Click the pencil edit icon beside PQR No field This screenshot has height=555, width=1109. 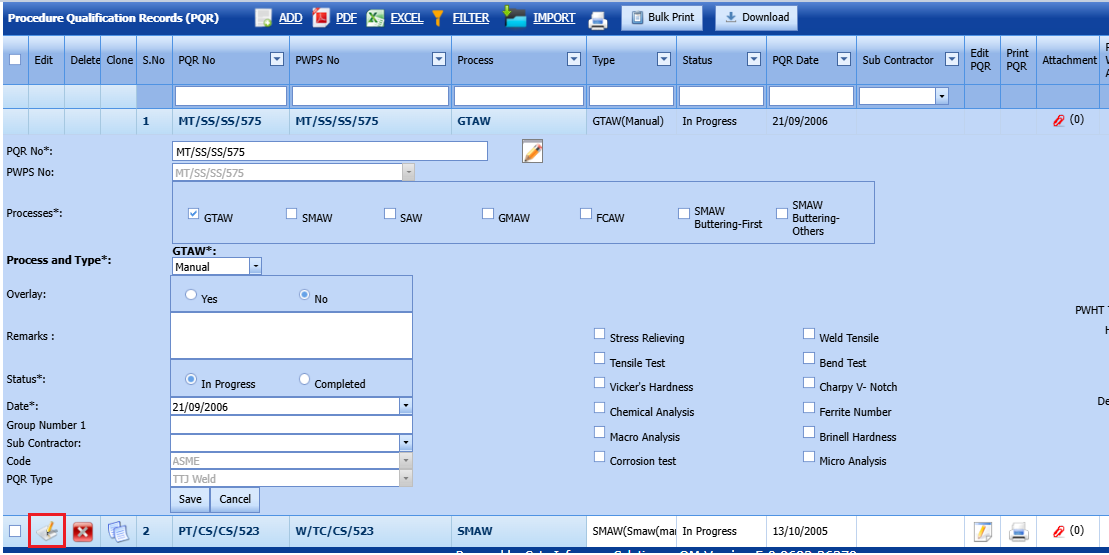pyautogui.click(x=533, y=151)
